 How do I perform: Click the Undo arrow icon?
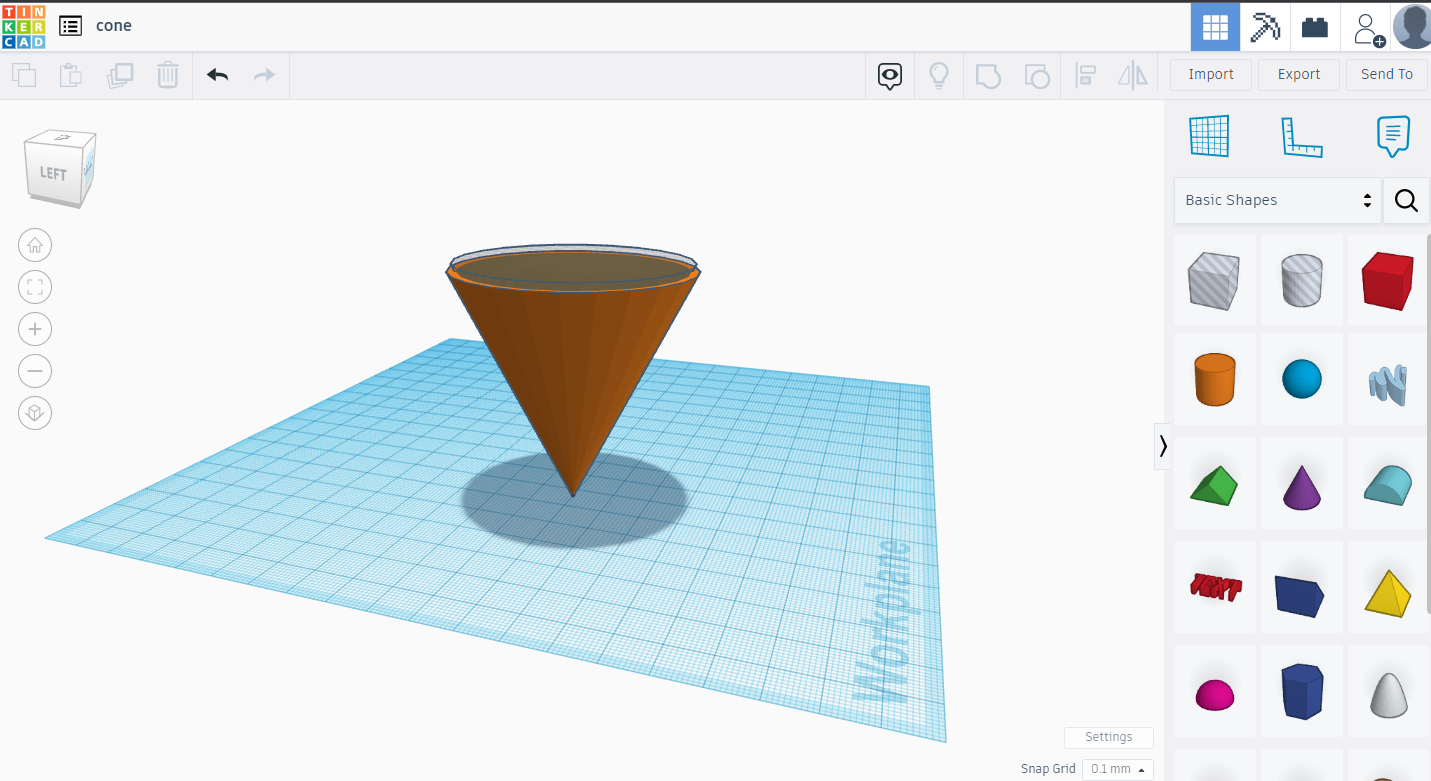coord(217,75)
